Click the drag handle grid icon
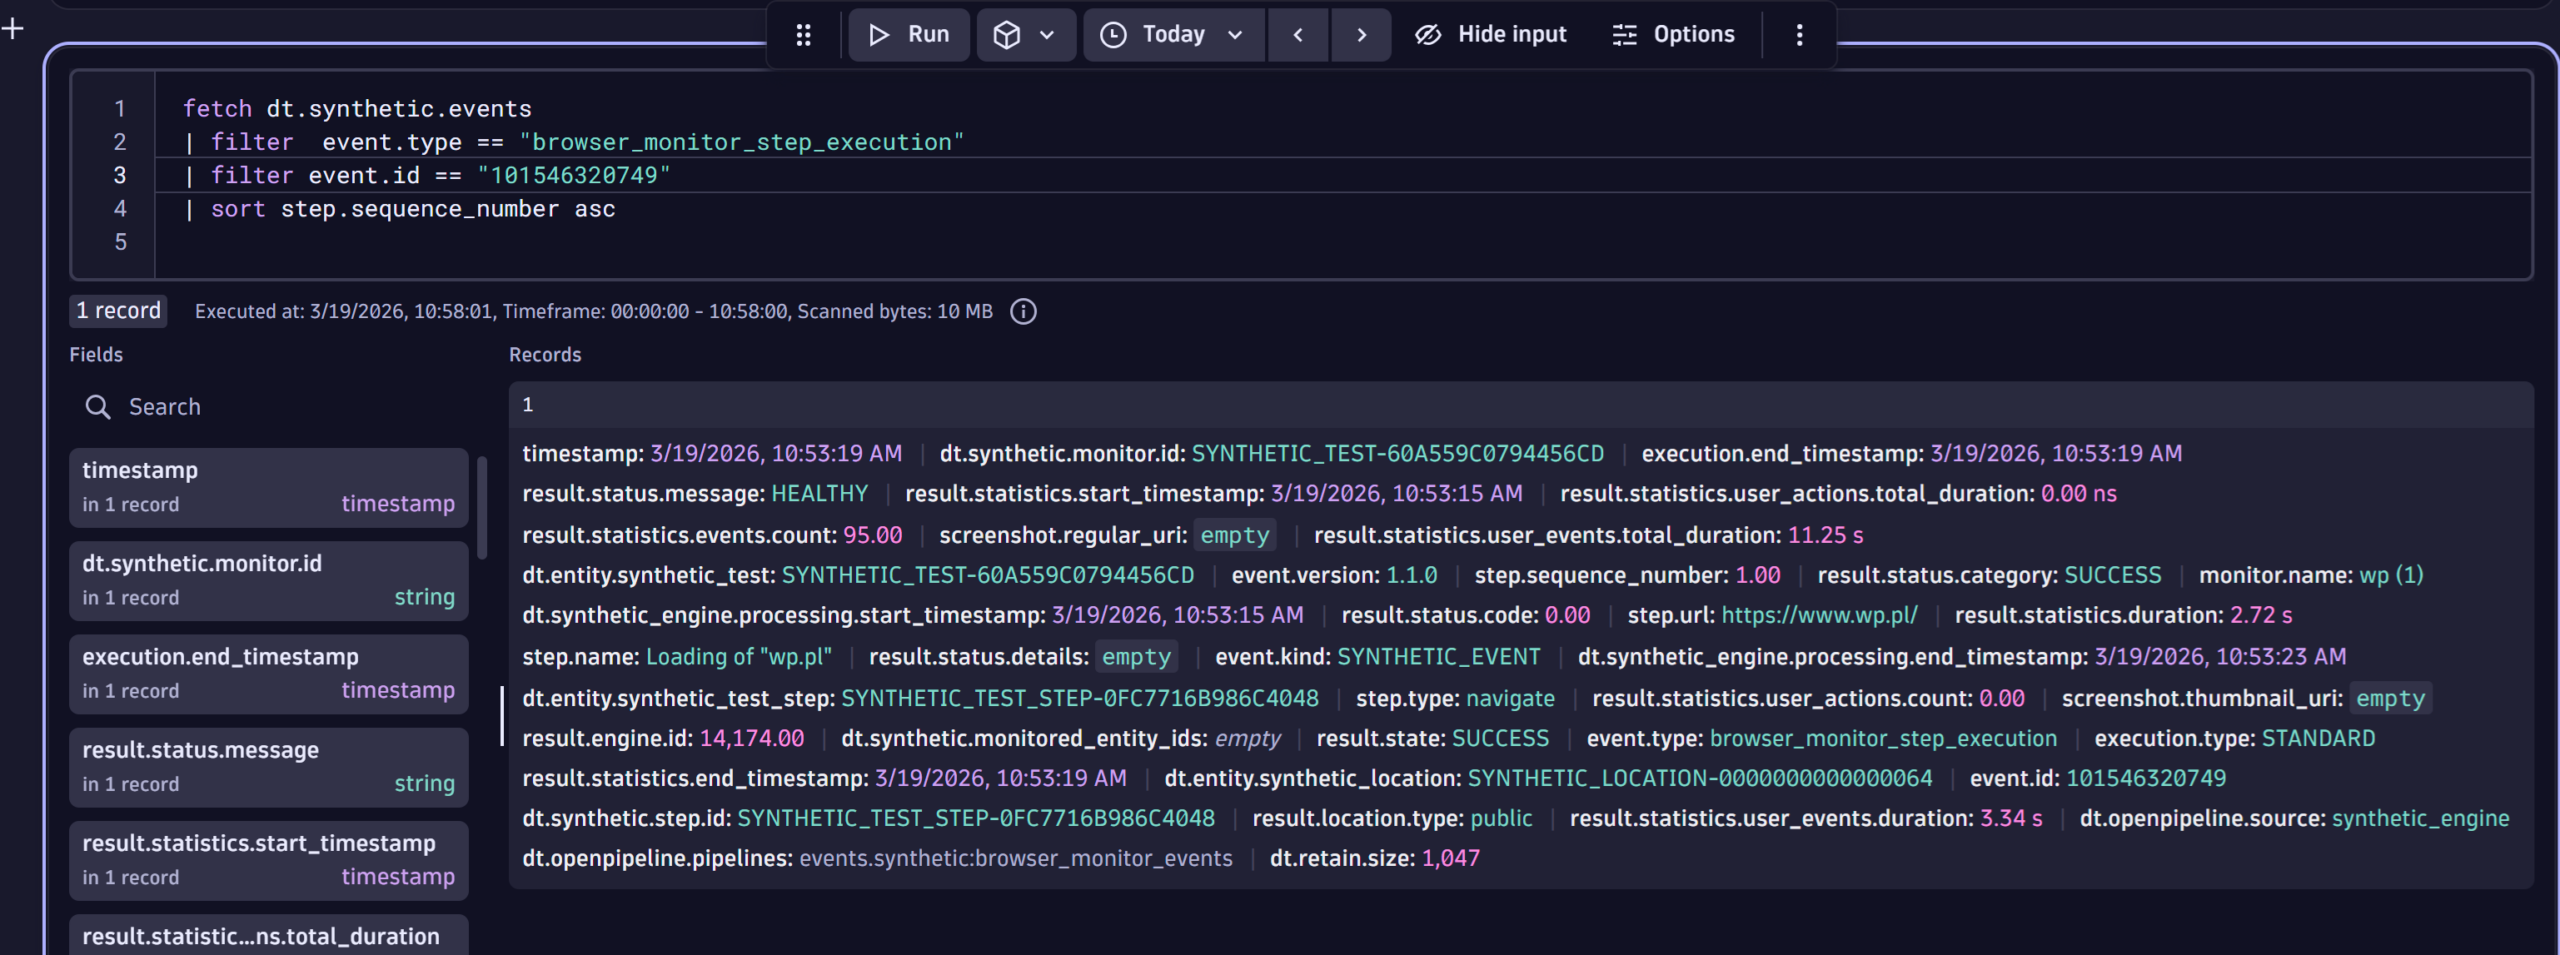The image size is (2560, 955). coord(805,34)
